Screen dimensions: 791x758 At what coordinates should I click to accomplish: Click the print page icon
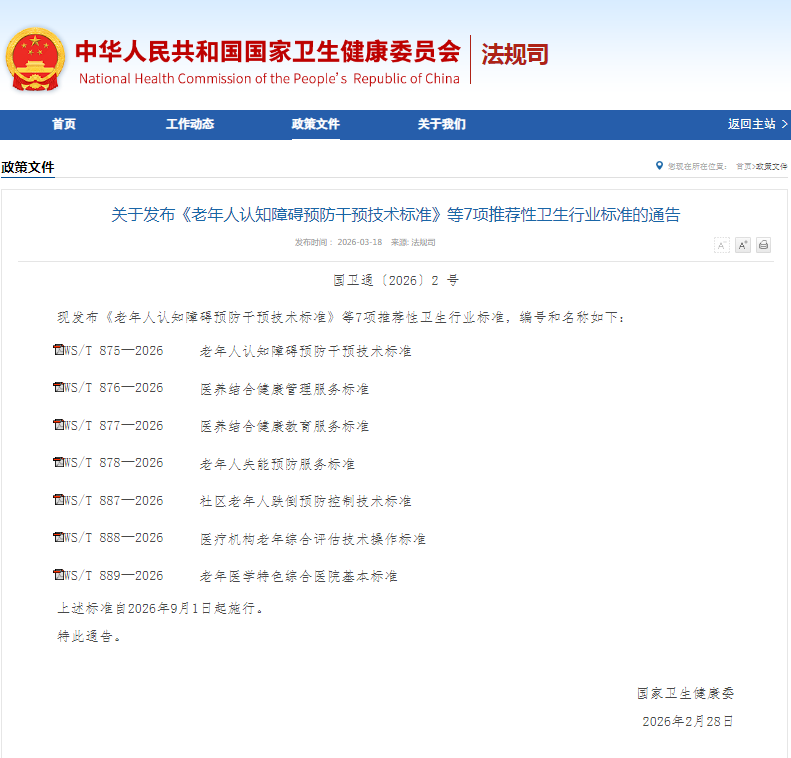pyautogui.click(x=763, y=245)
